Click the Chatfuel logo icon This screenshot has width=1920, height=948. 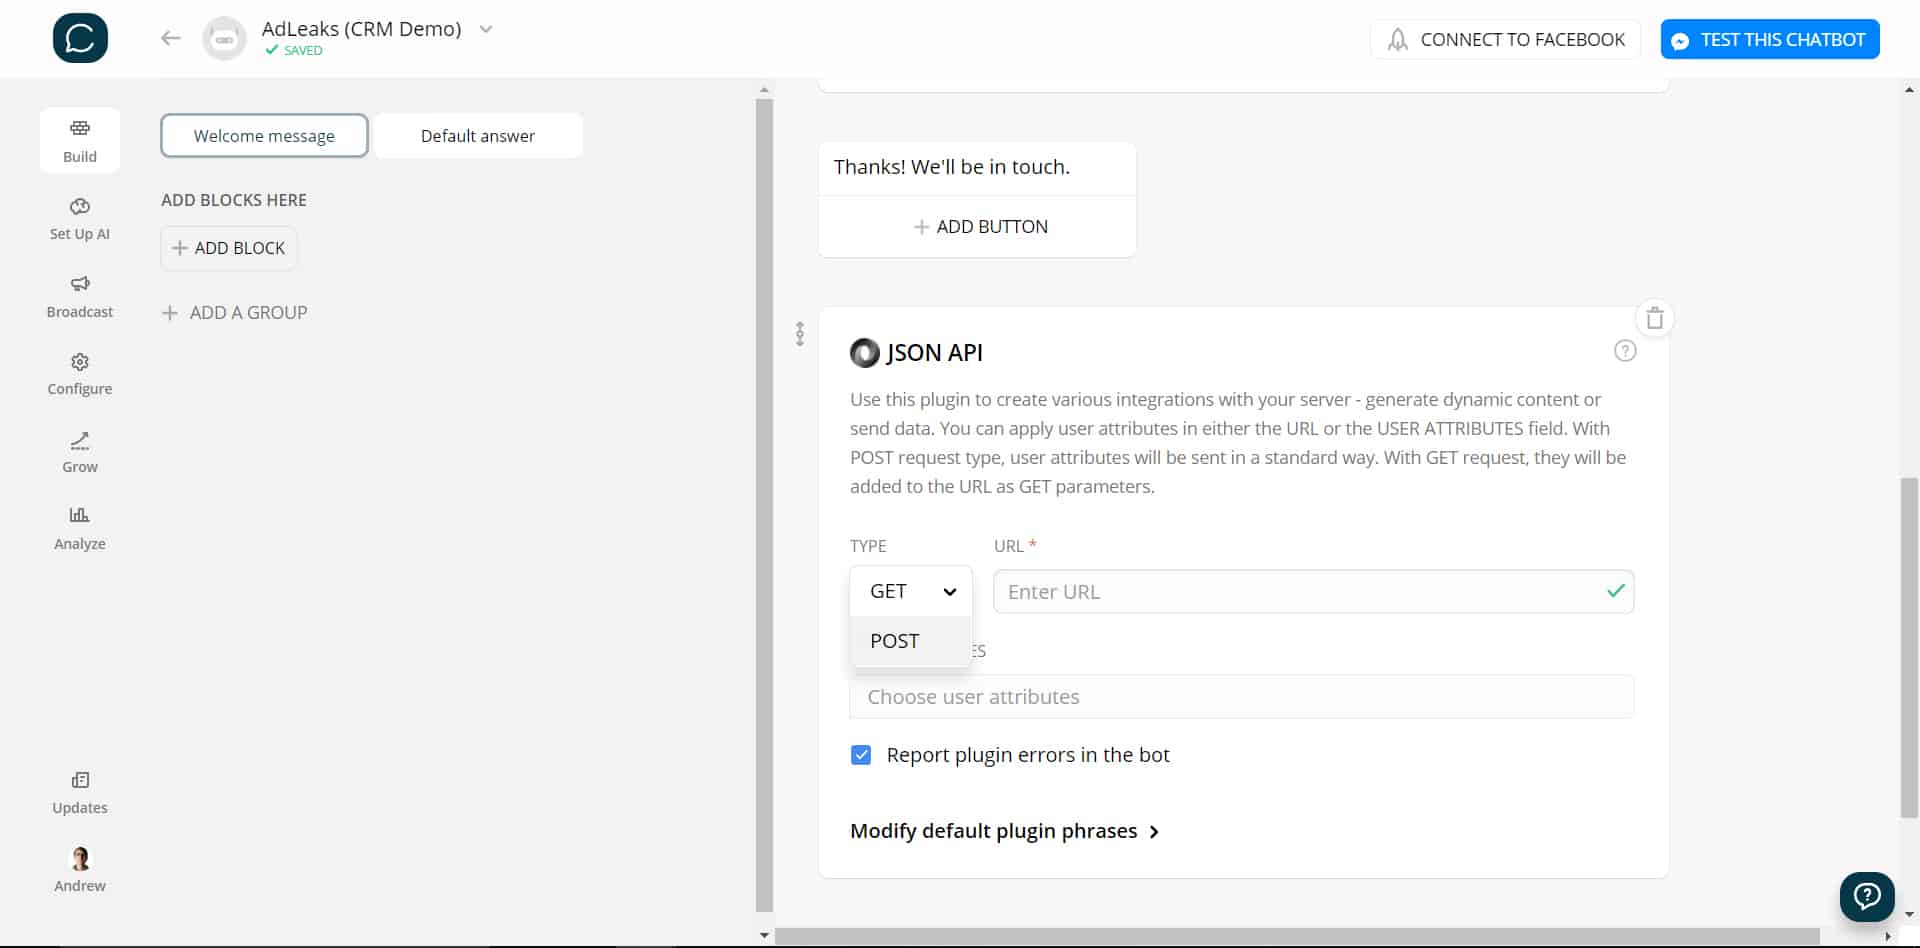80,38
